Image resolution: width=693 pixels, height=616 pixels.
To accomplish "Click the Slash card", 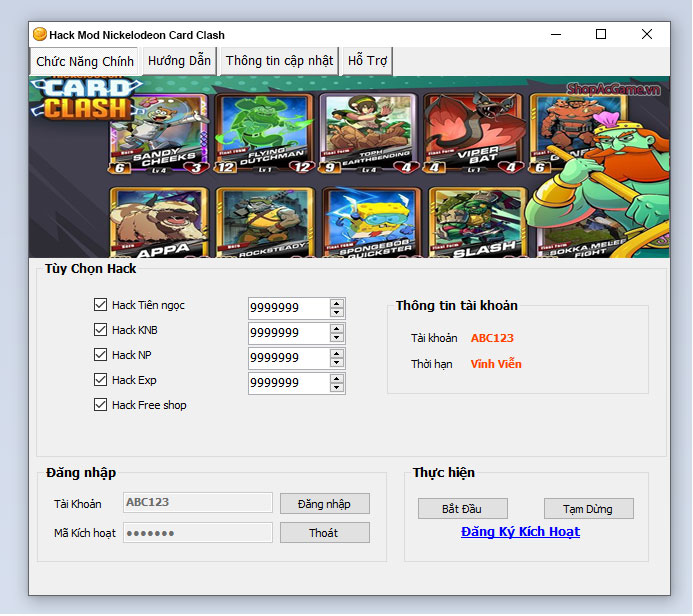I will (478, 223).
